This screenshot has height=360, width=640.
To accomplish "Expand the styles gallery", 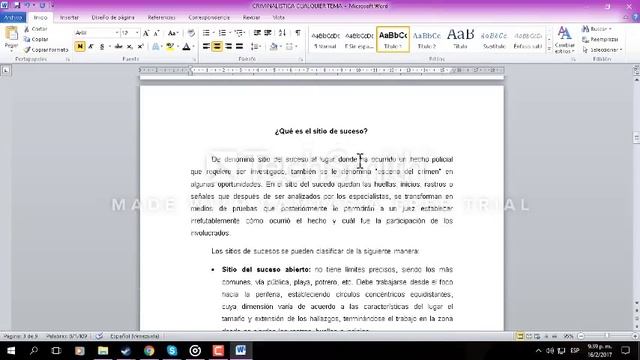I will [x=549, y=49].
